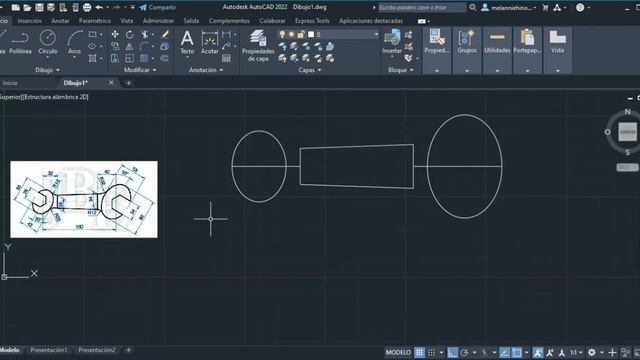Open the Express Tools tab
Screen dimensions: 640x360
point(312,21)
